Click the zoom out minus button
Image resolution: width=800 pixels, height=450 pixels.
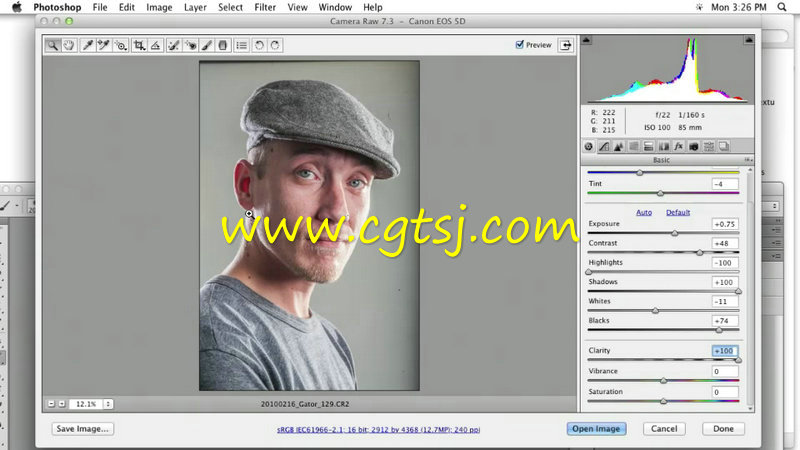51,404
